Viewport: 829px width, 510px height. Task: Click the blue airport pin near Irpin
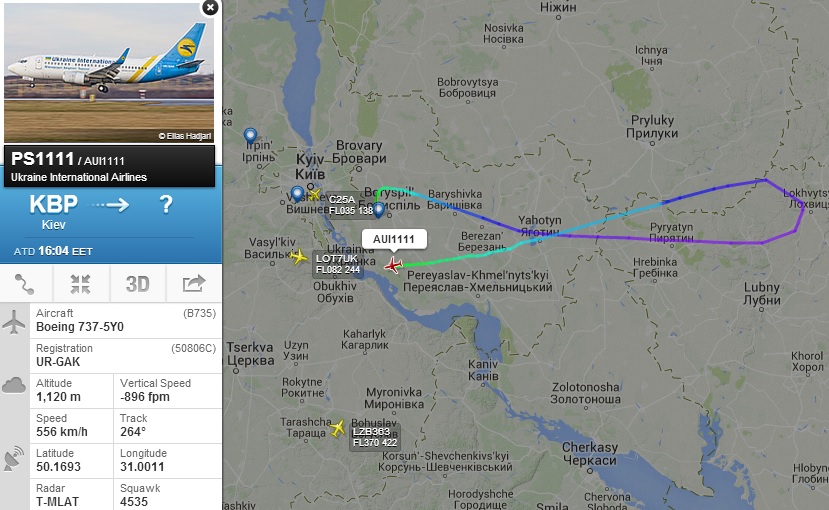coord(250,137)
